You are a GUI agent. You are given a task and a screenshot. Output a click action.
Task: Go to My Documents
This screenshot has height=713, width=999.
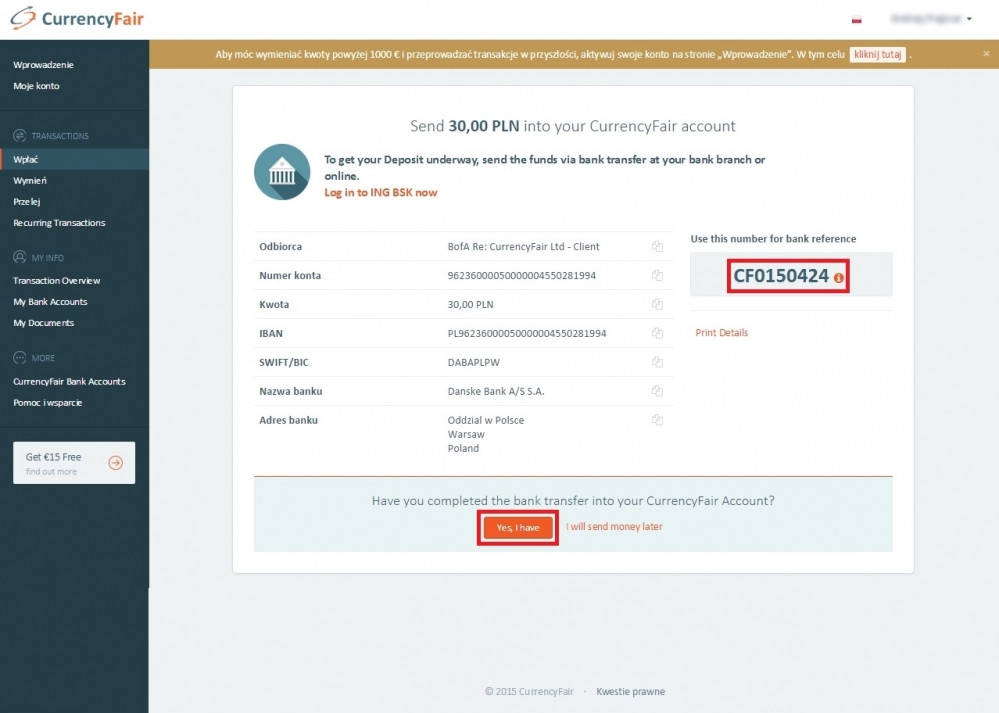point(43,323)
